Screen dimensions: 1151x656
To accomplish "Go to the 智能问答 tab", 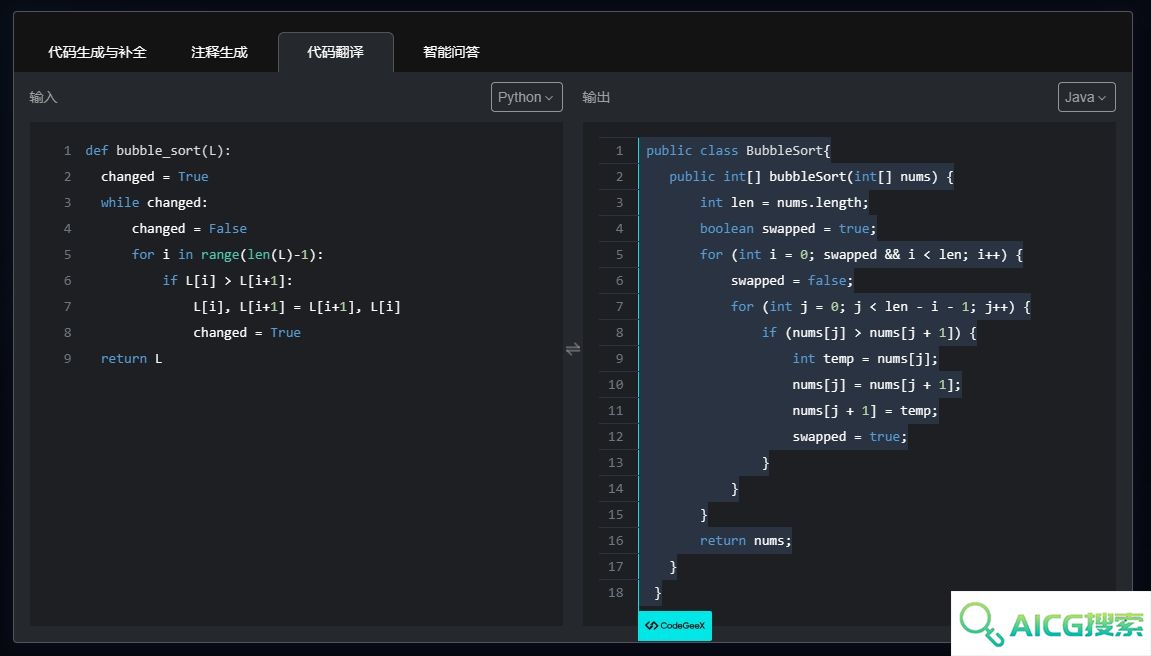I will click(451, 52).
